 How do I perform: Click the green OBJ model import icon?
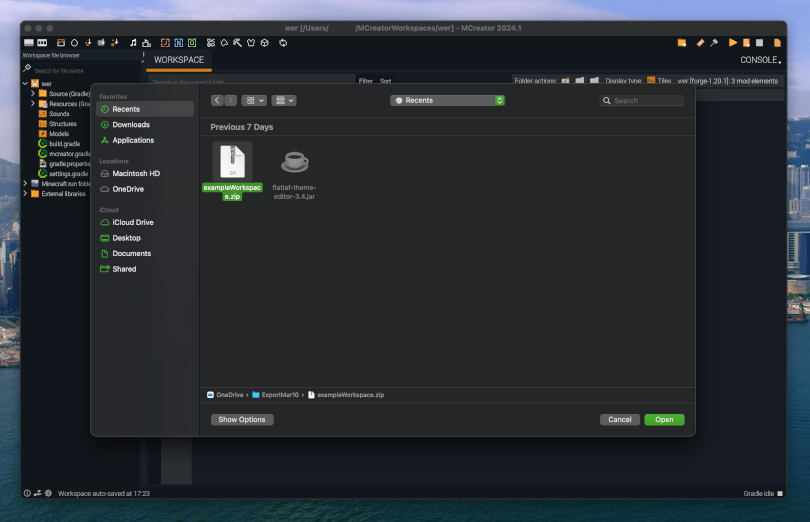(x=192, y=43)
